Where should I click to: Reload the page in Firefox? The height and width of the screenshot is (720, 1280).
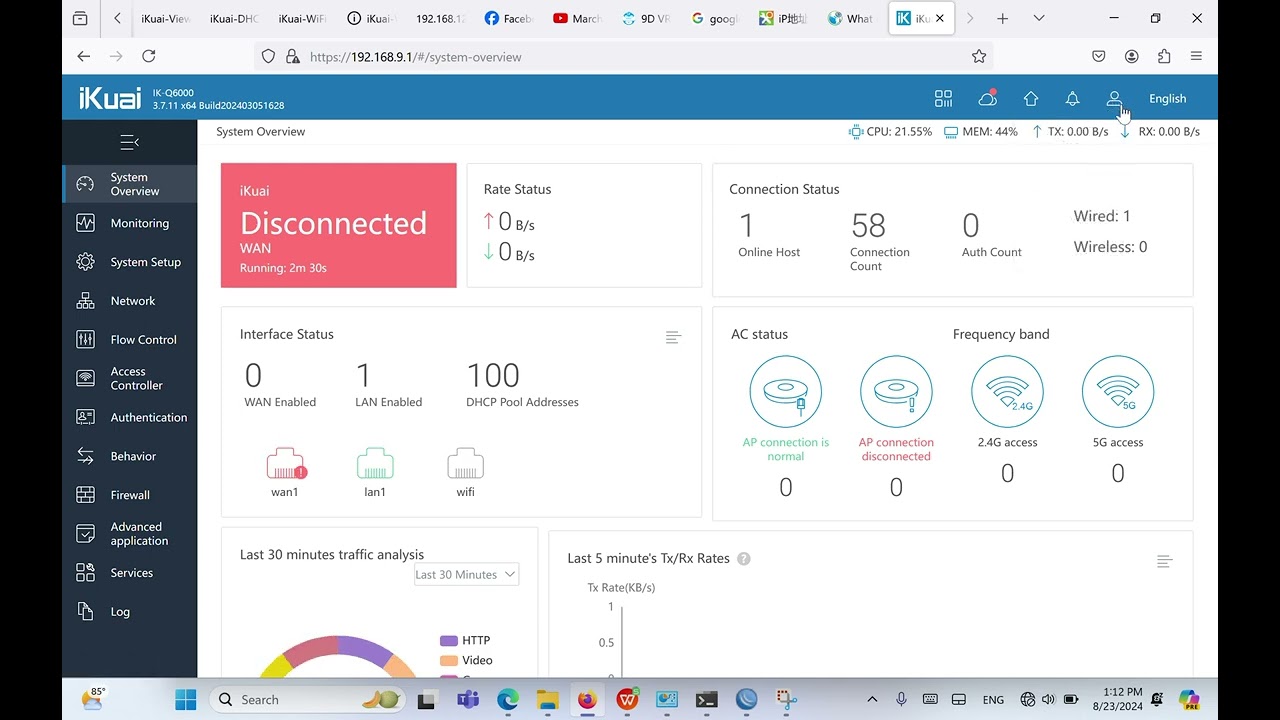(149, 57)
